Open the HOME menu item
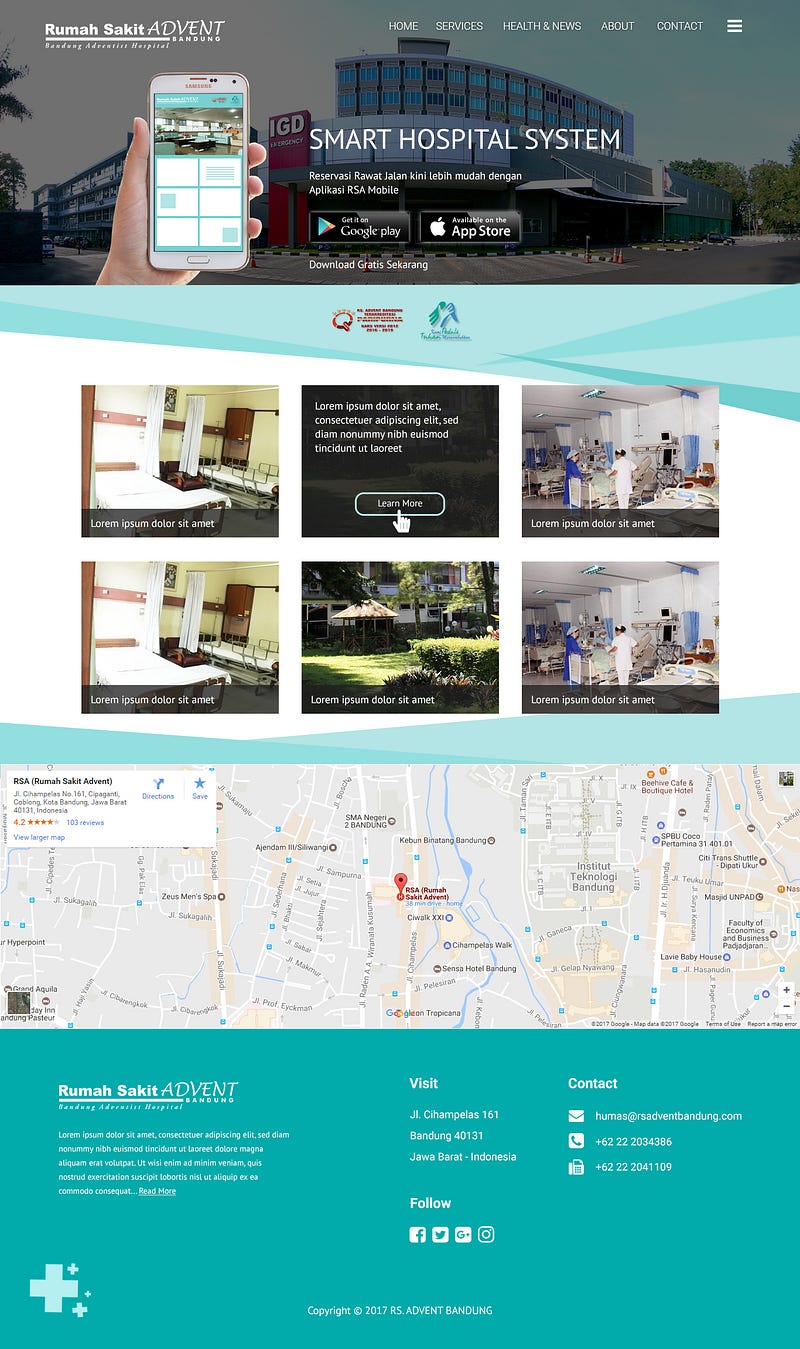This screenshot has height=1349, width=800. coord(403,26)
